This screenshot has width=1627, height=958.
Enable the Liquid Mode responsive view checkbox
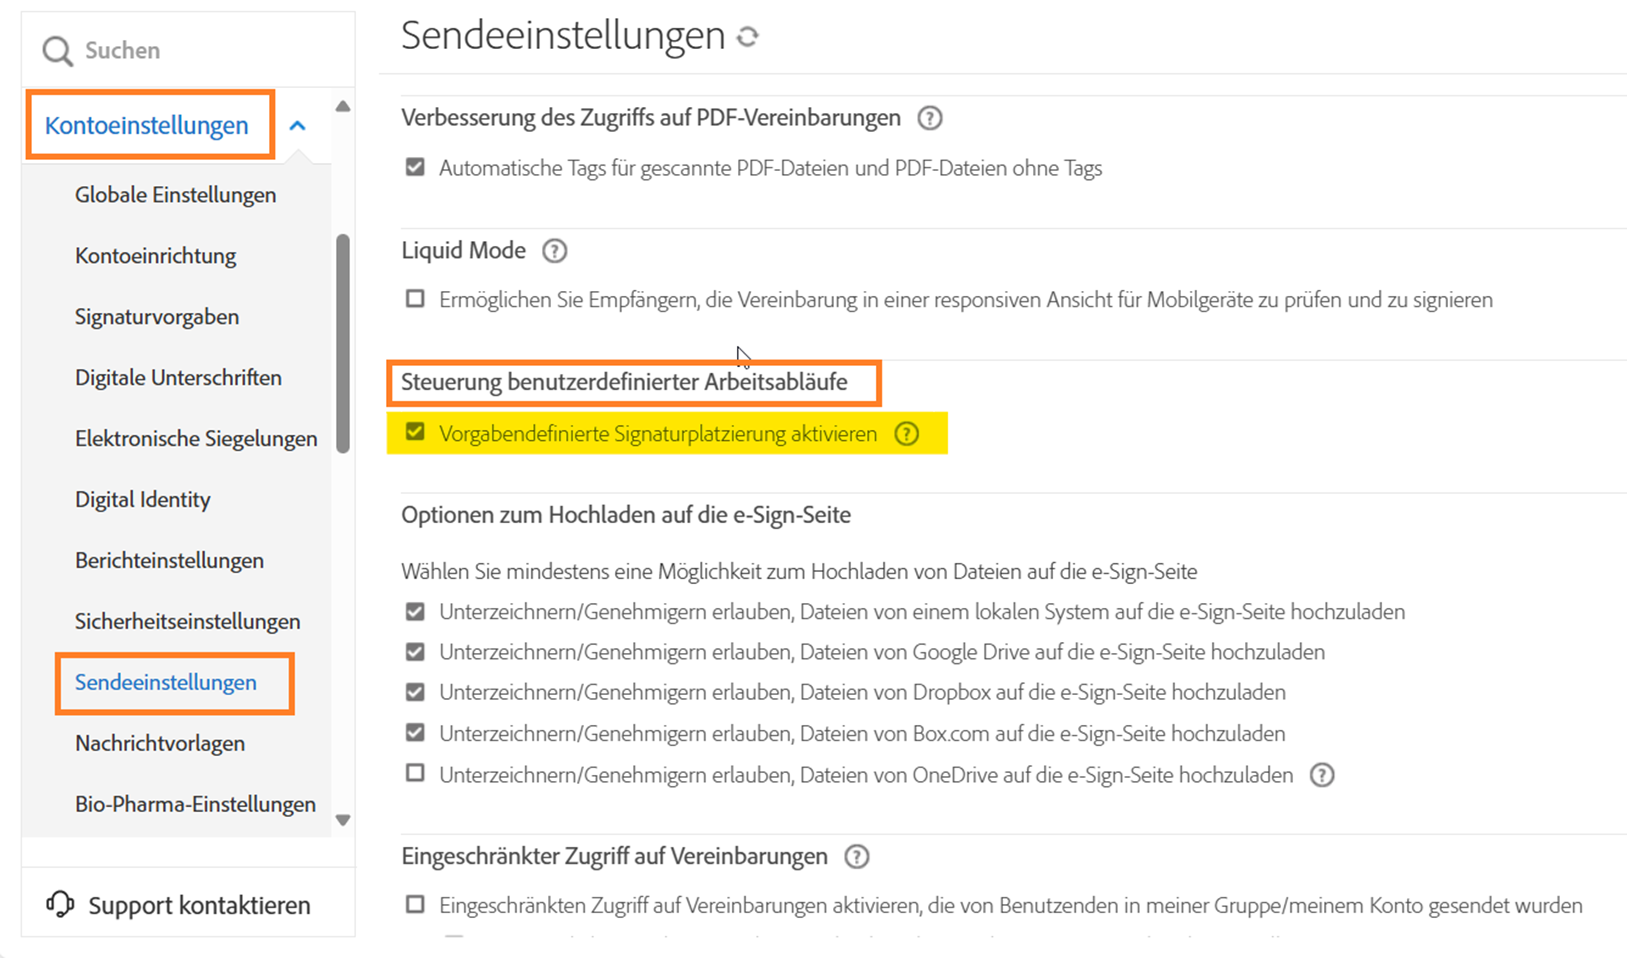pos(415,299)
